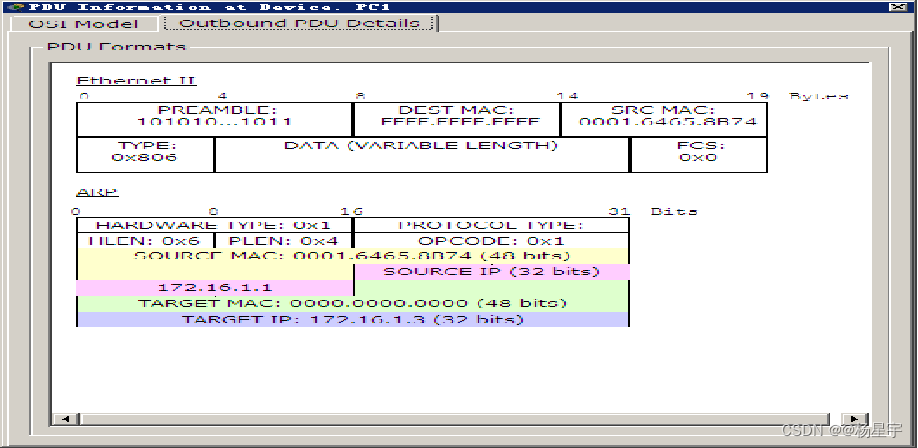Click the OPCODE 0x1 field

click(491, 241)
